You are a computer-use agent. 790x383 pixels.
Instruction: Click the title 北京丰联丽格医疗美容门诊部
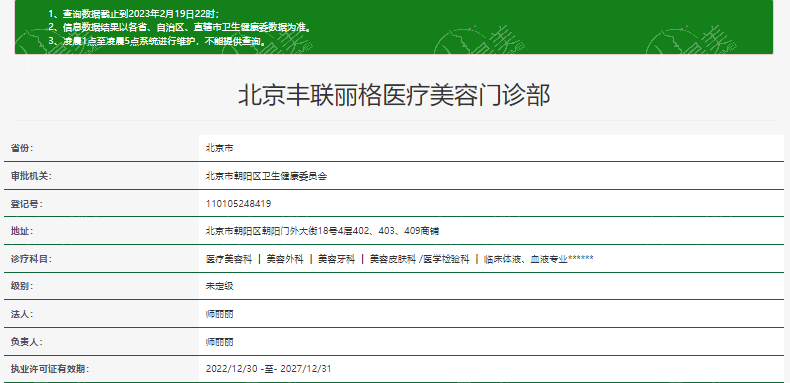[x=393, y=95]
